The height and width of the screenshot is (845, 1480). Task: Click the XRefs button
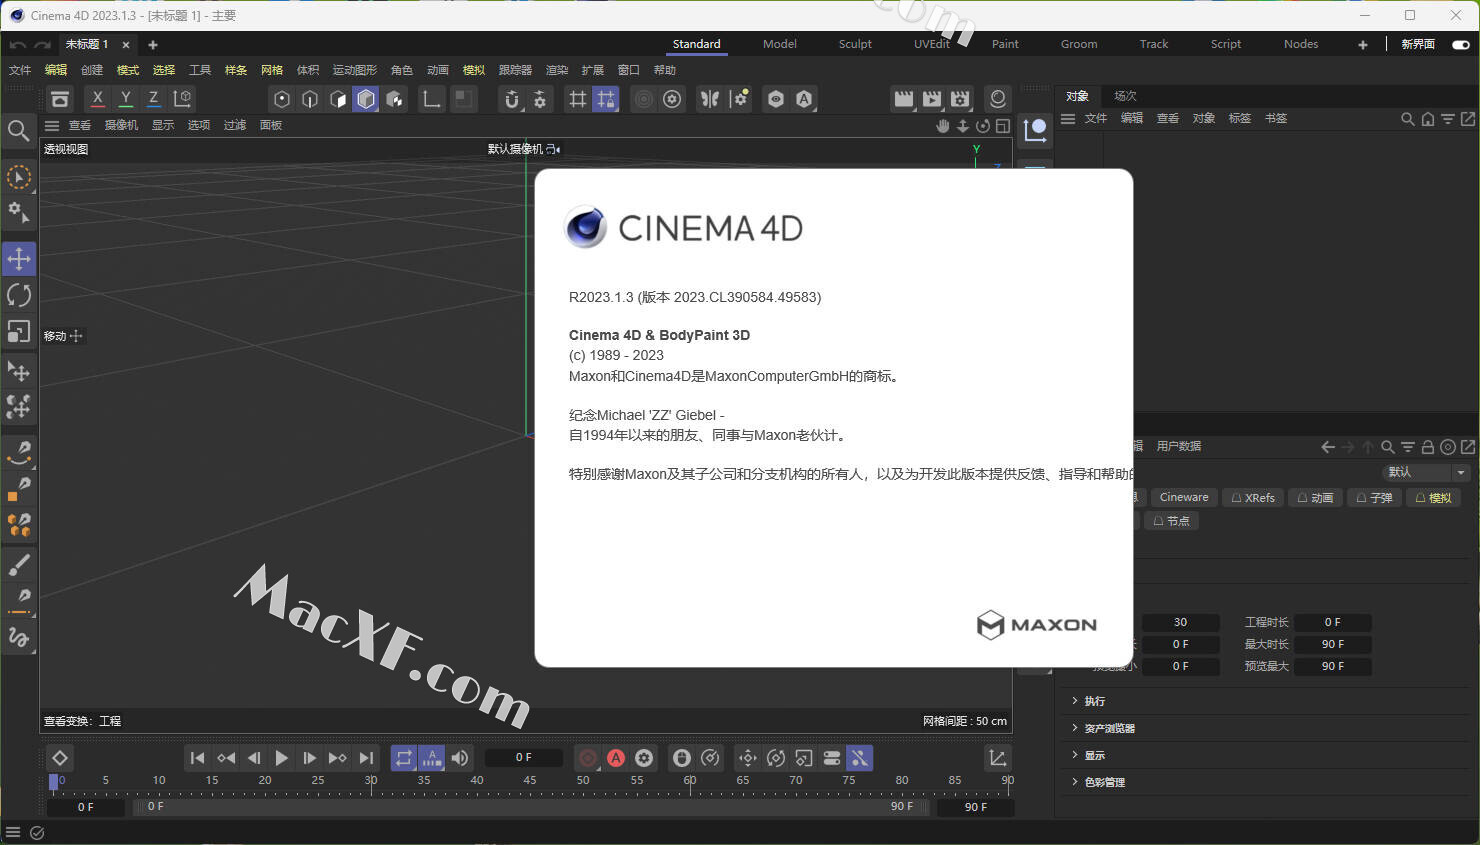(x=1253, y=497)
